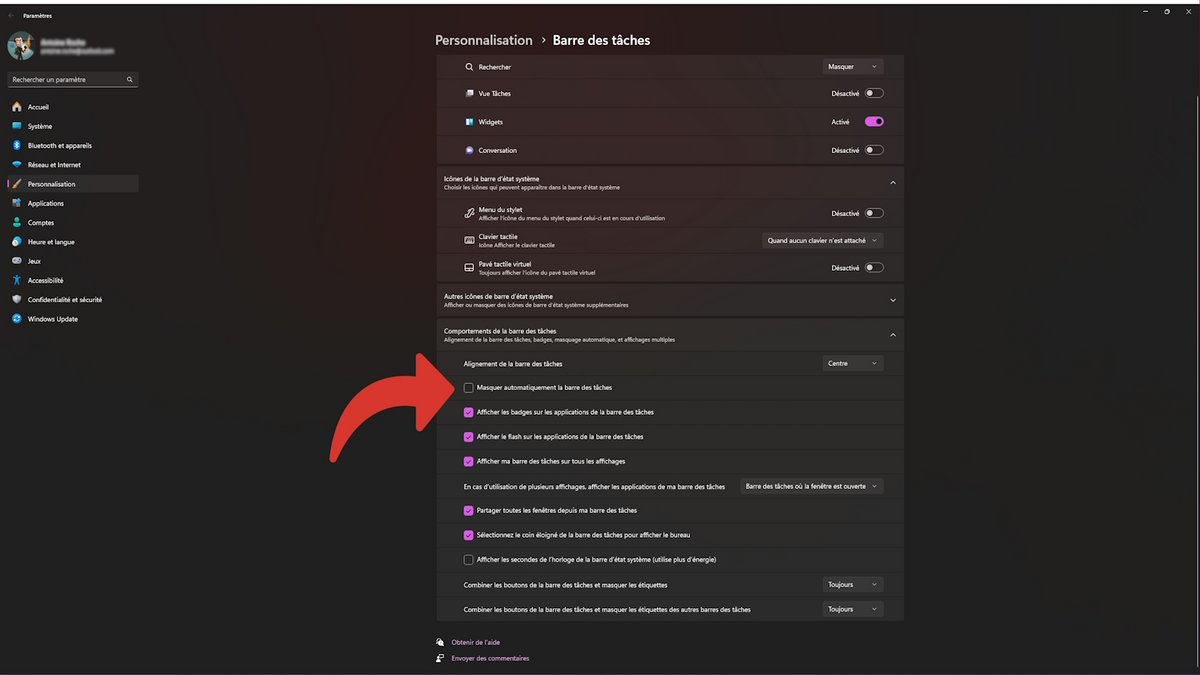Open the autres barres des tâches Toujours dropdown
Viewport: 1200px width, 675px height.
tap(853, 609)
